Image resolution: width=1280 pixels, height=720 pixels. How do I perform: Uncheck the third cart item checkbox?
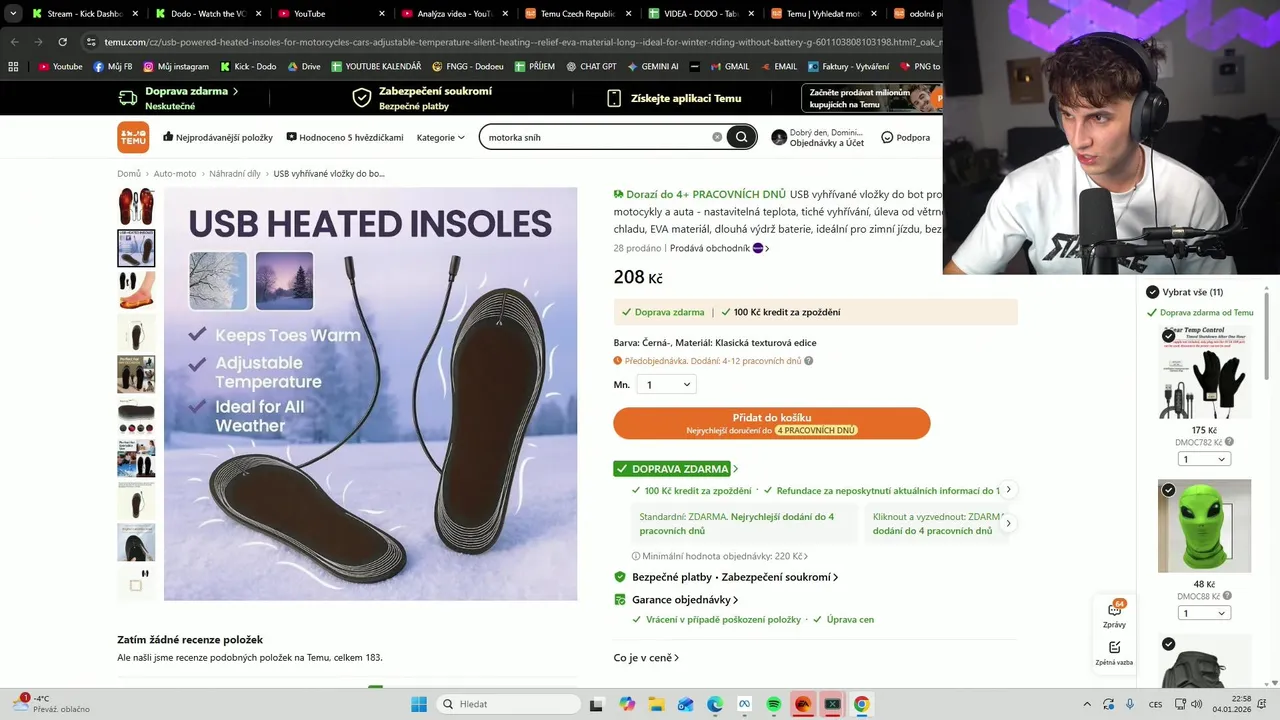(x=1168, y=644)
